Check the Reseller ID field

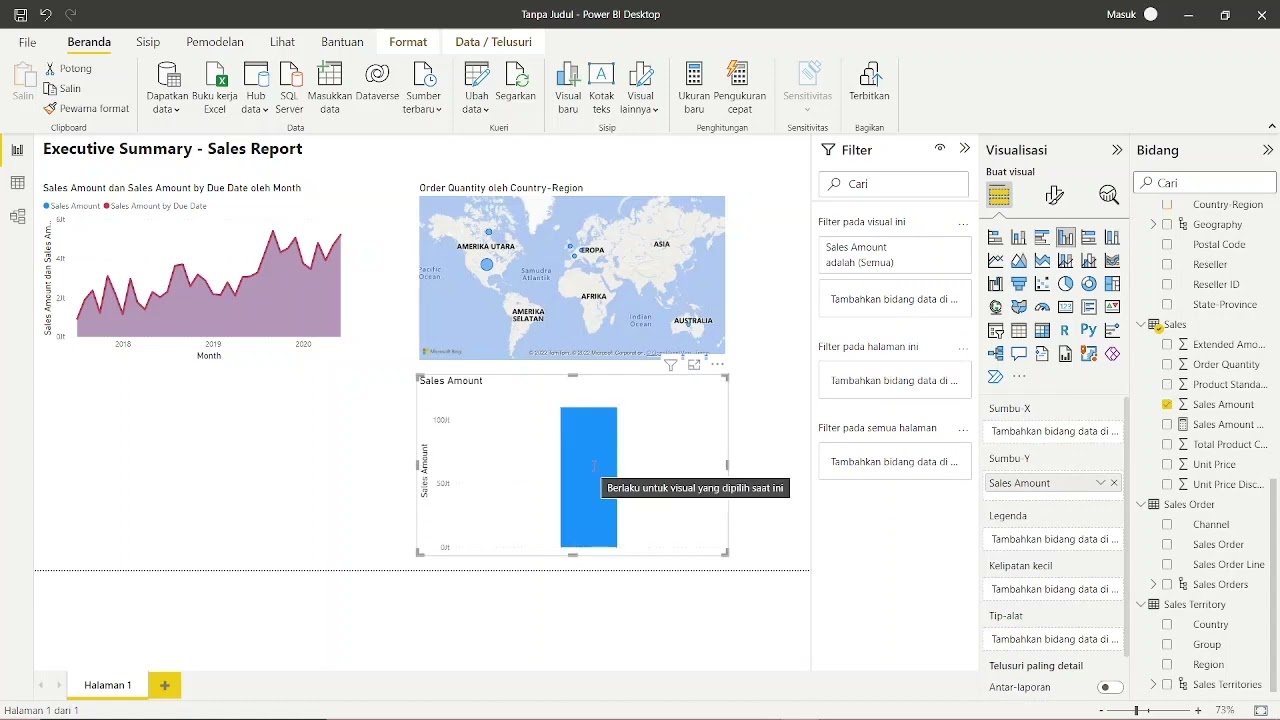tap(1167, 284)
